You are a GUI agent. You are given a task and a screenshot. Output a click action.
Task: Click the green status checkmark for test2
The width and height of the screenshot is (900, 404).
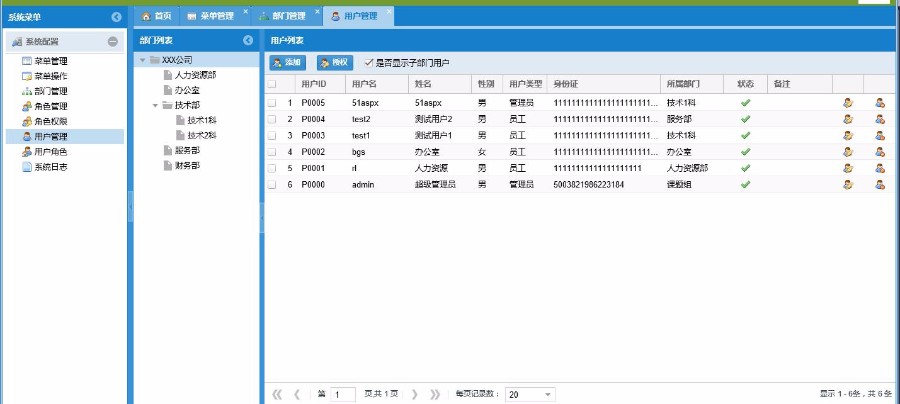point(745,118)
